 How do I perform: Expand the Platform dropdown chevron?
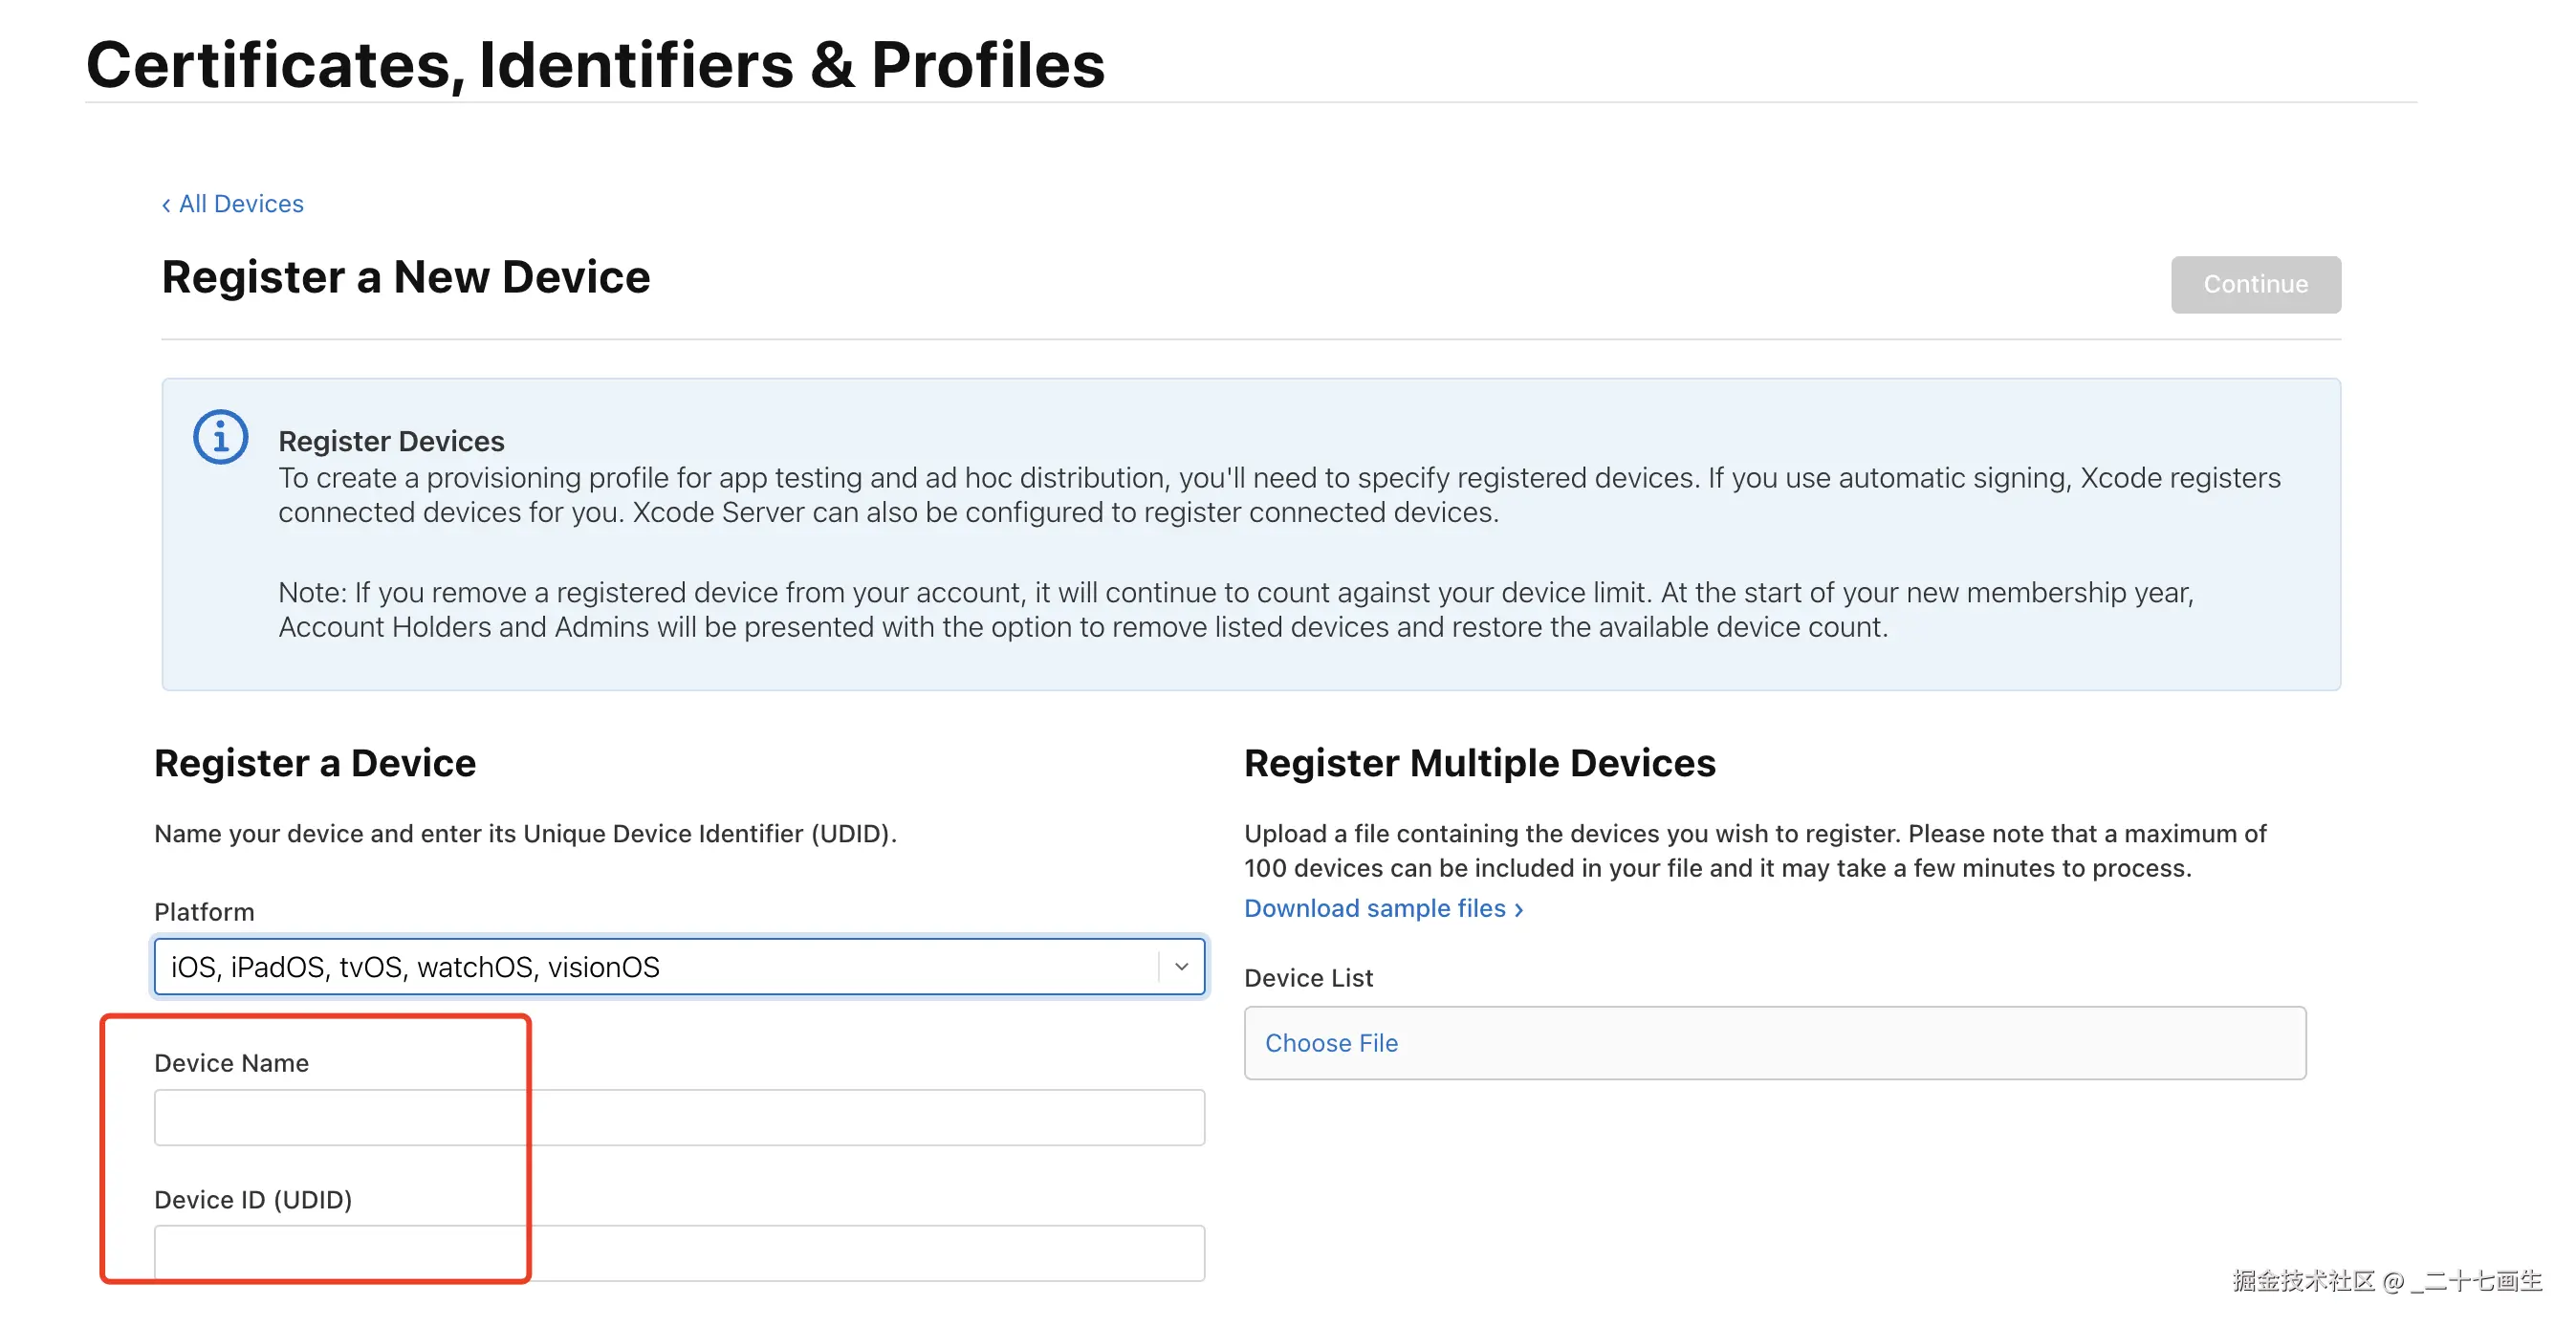(x=1181, y=966)
